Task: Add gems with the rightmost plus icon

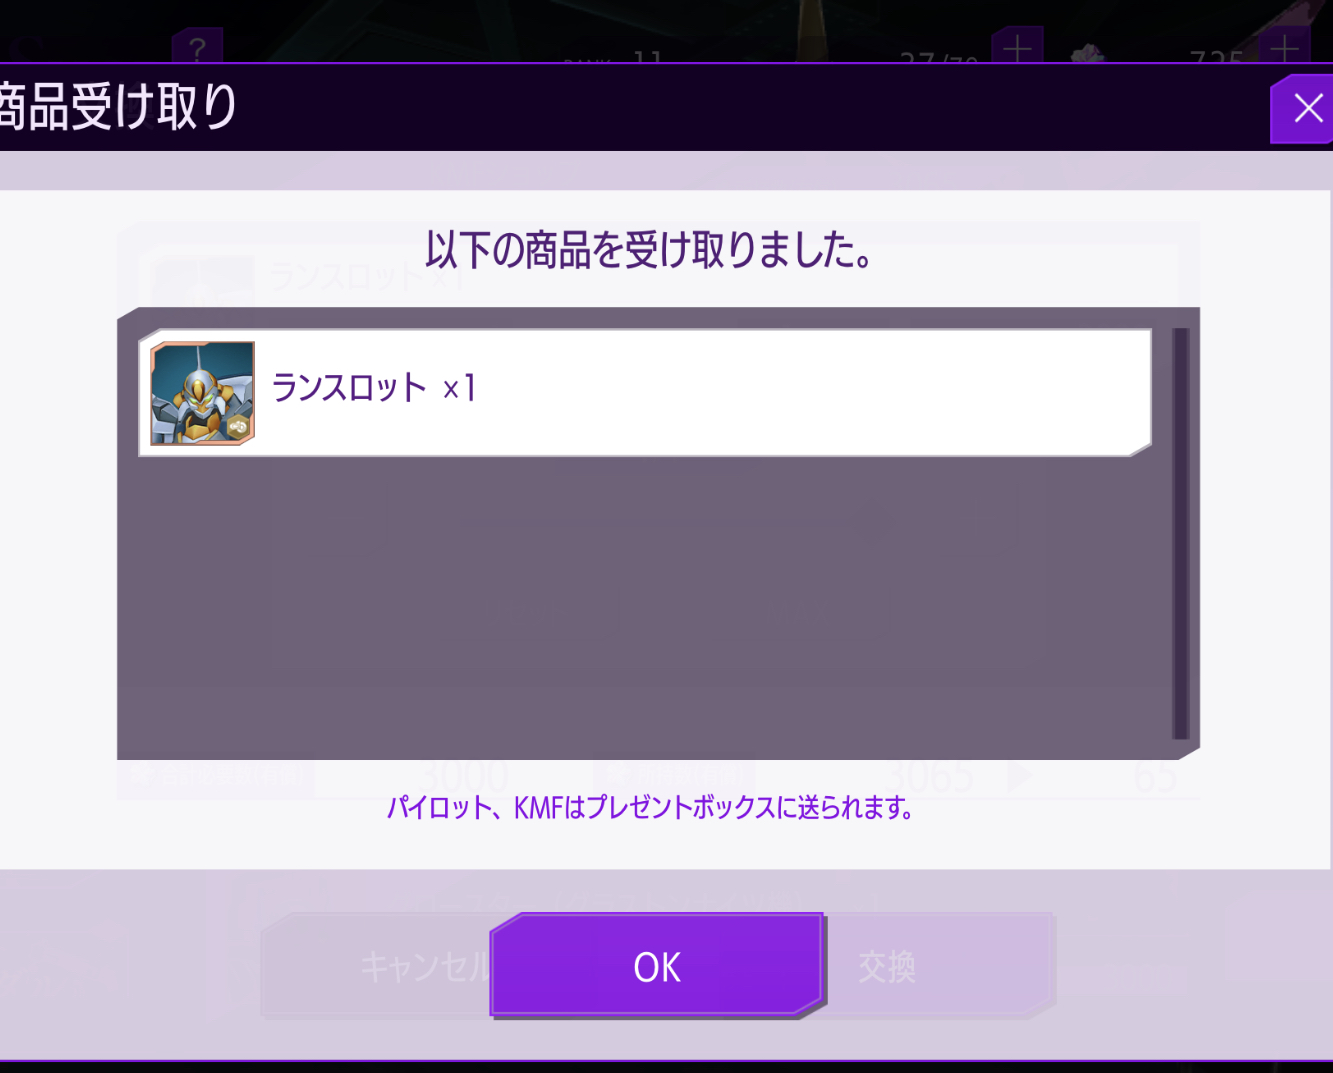Action: [1284, 46]
